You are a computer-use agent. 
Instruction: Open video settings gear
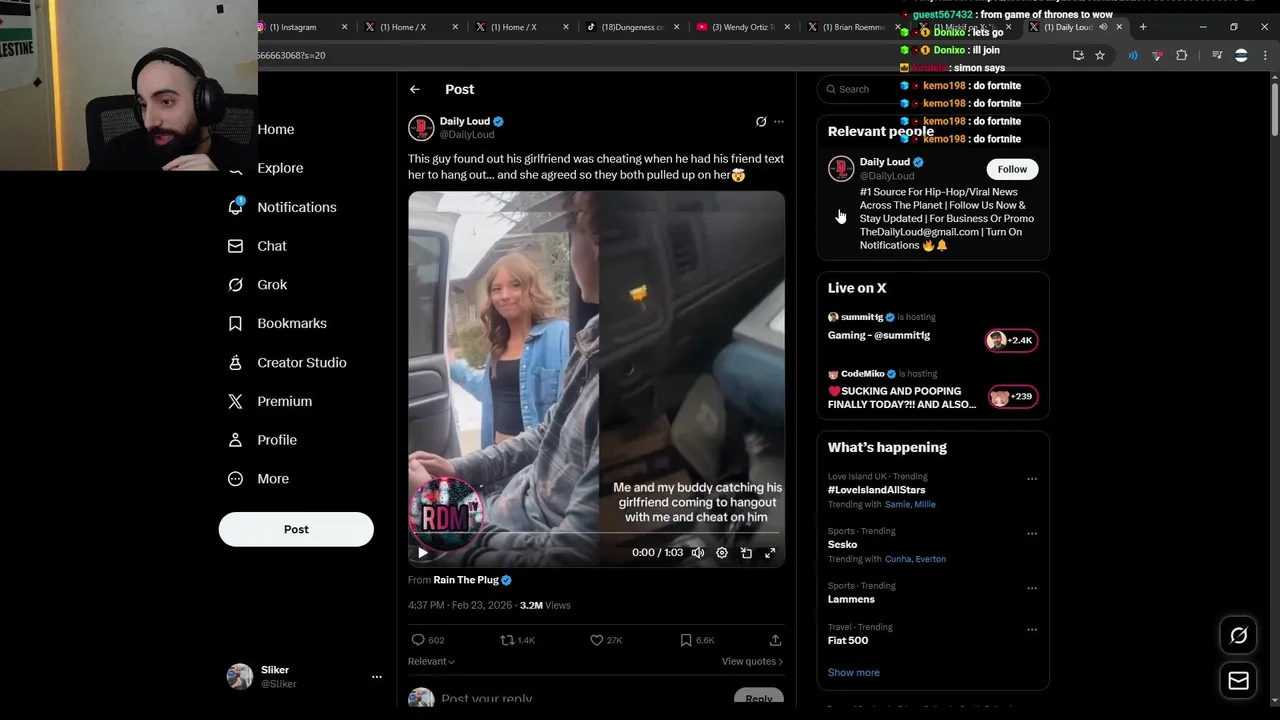pos(722,552)
